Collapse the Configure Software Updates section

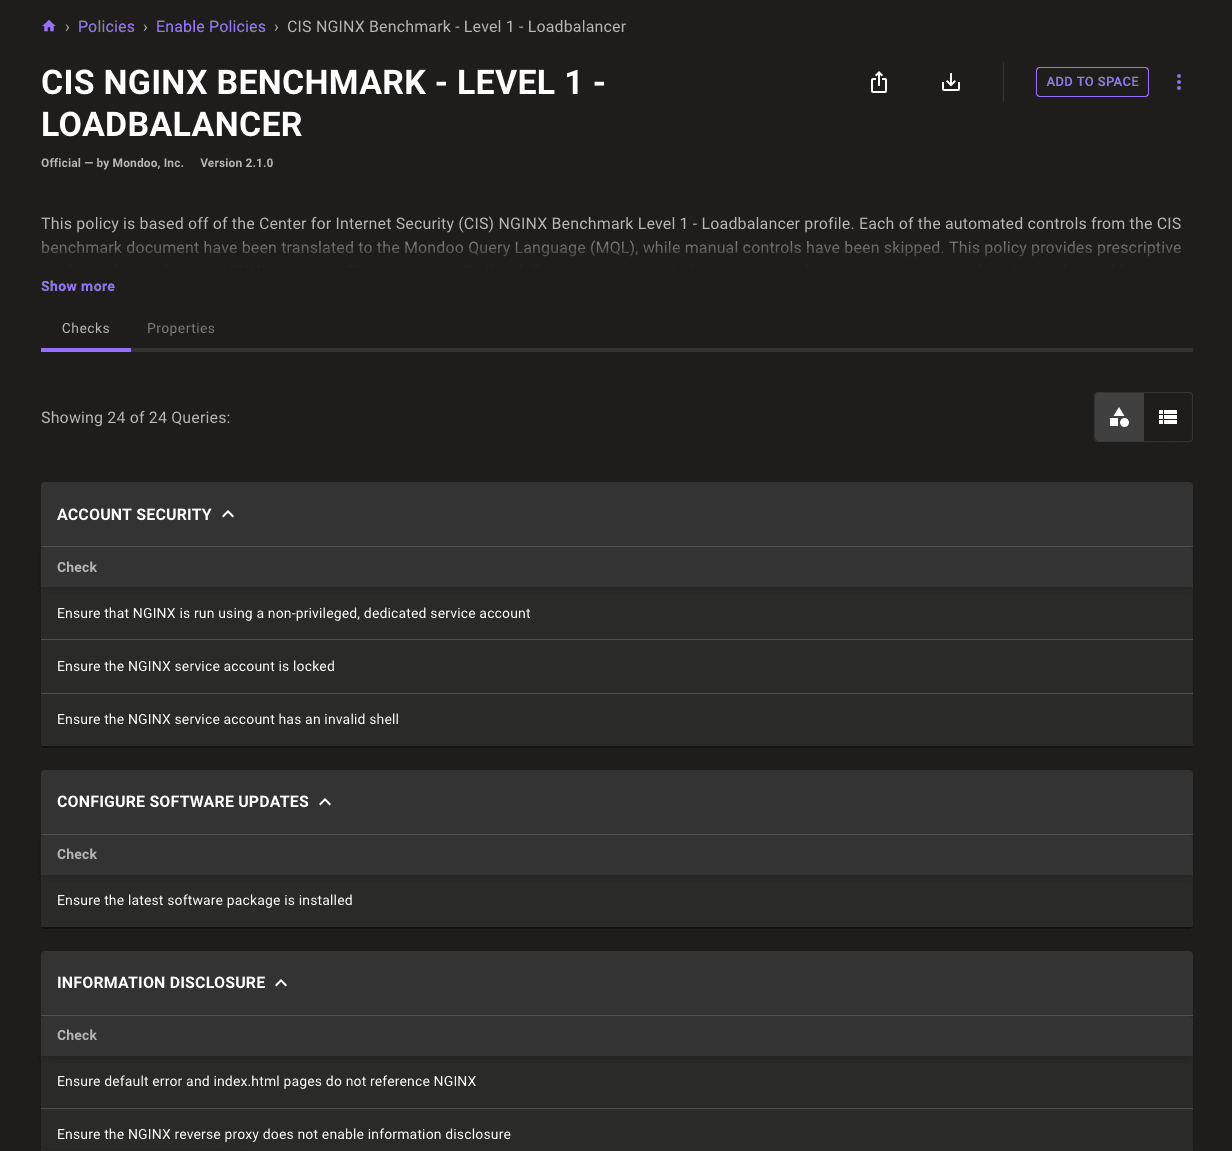[x=325, y=801]
